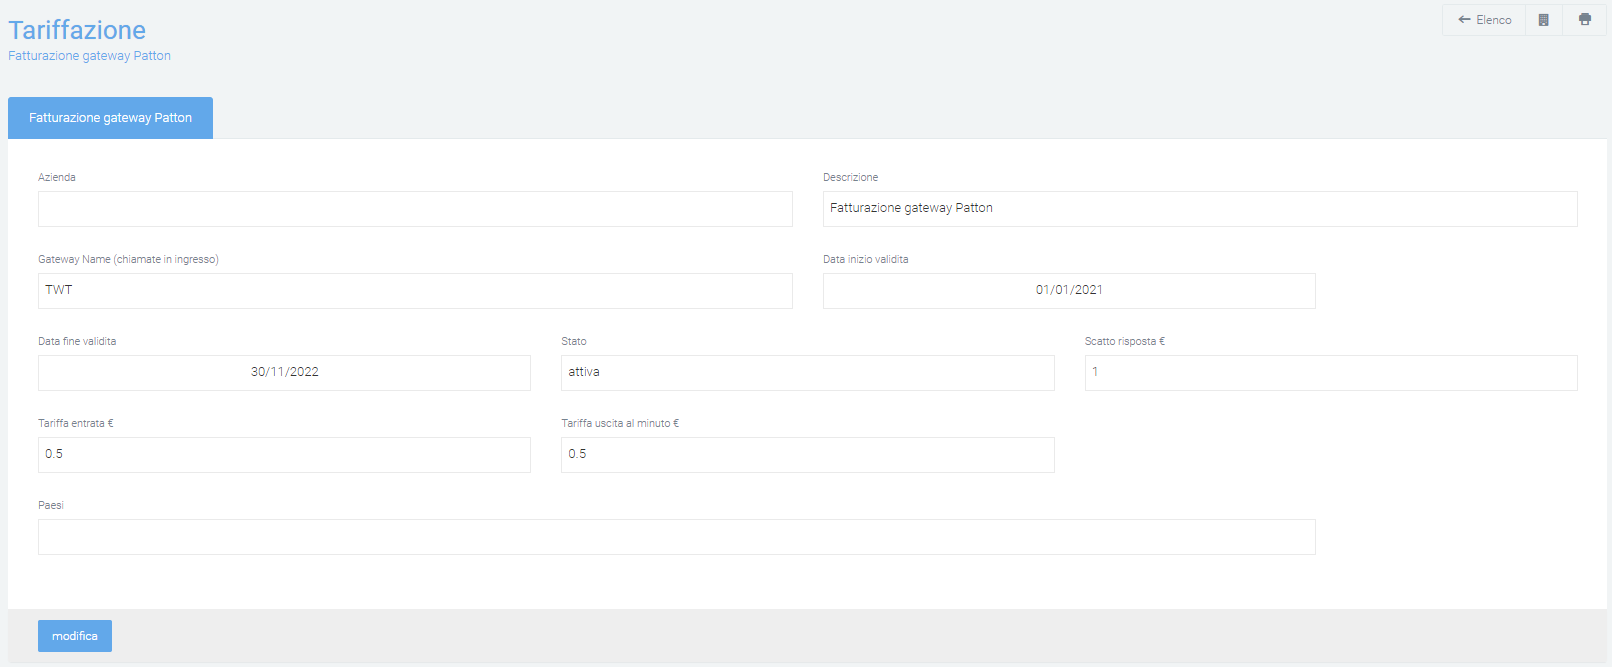Click the Tariffa uscita al minuto € label

pyautogui.click(x=620, y=423)
